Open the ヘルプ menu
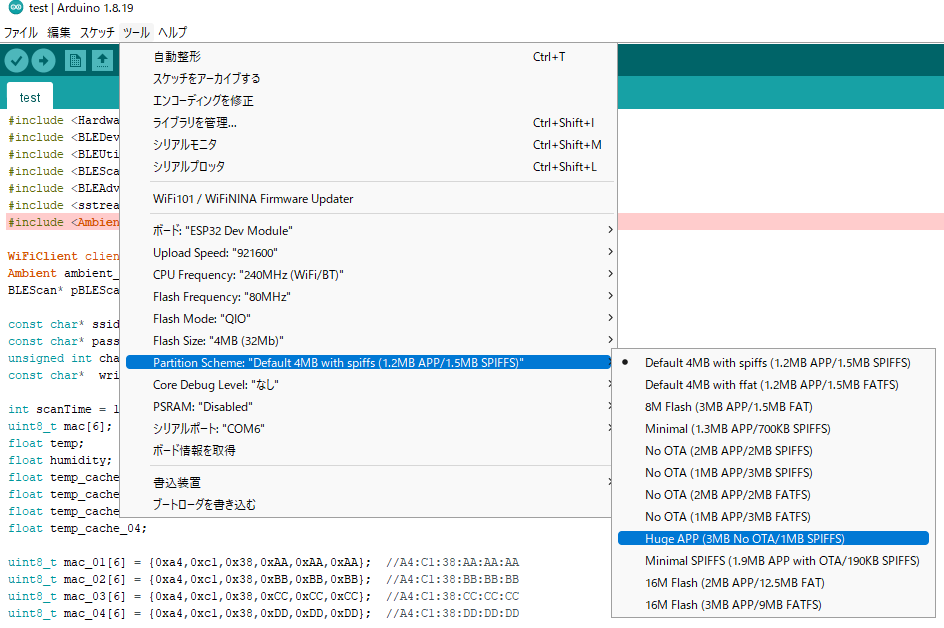This screenshot has width=944, height=628. pyautogui.click(x=173, y=33)
